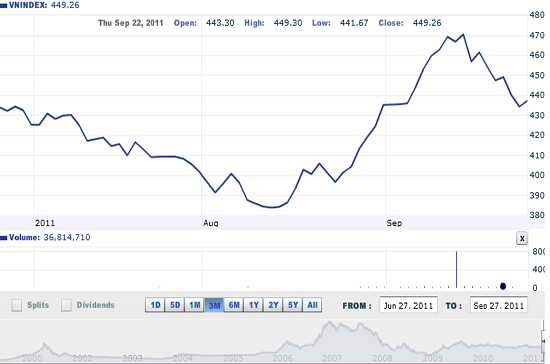Click the VNINDEX: 449.26 title text
The height and width of the screenshot is (364, 550).
(x=44, y=5)
